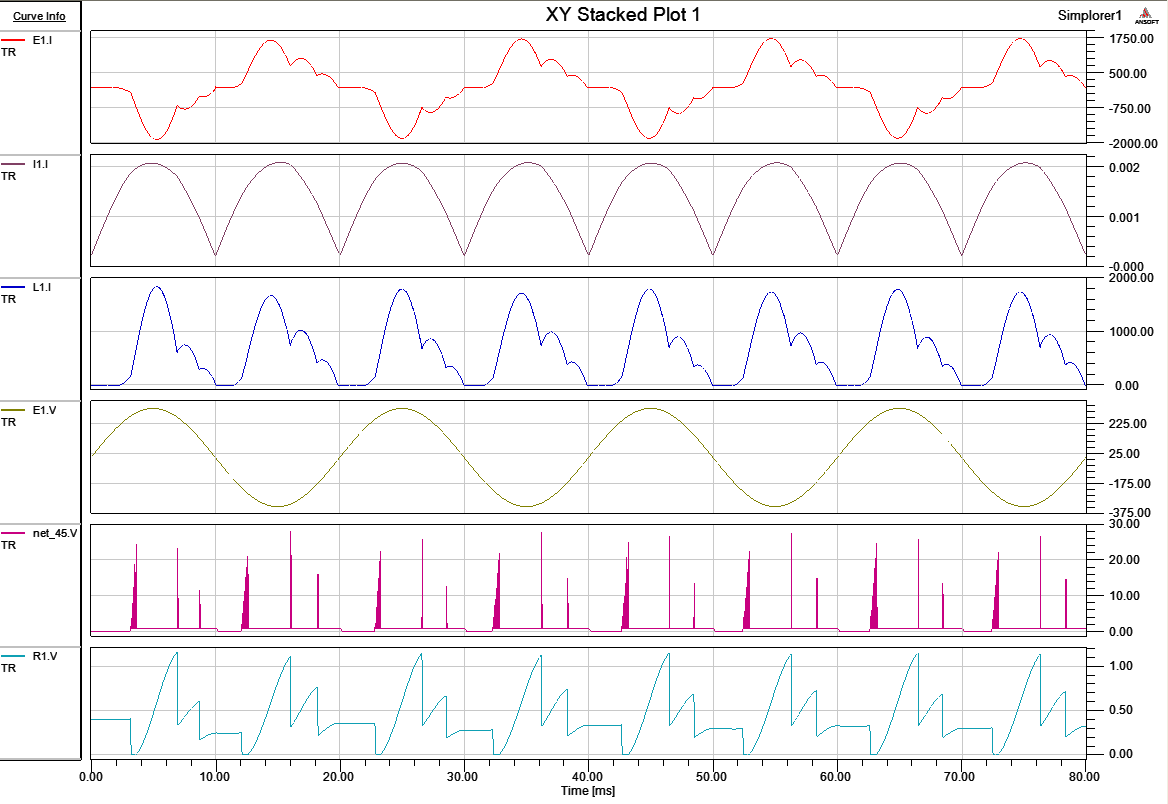
Task: Select the E1.I curve label
Action: pyautogui.click(x=42, y=39)
